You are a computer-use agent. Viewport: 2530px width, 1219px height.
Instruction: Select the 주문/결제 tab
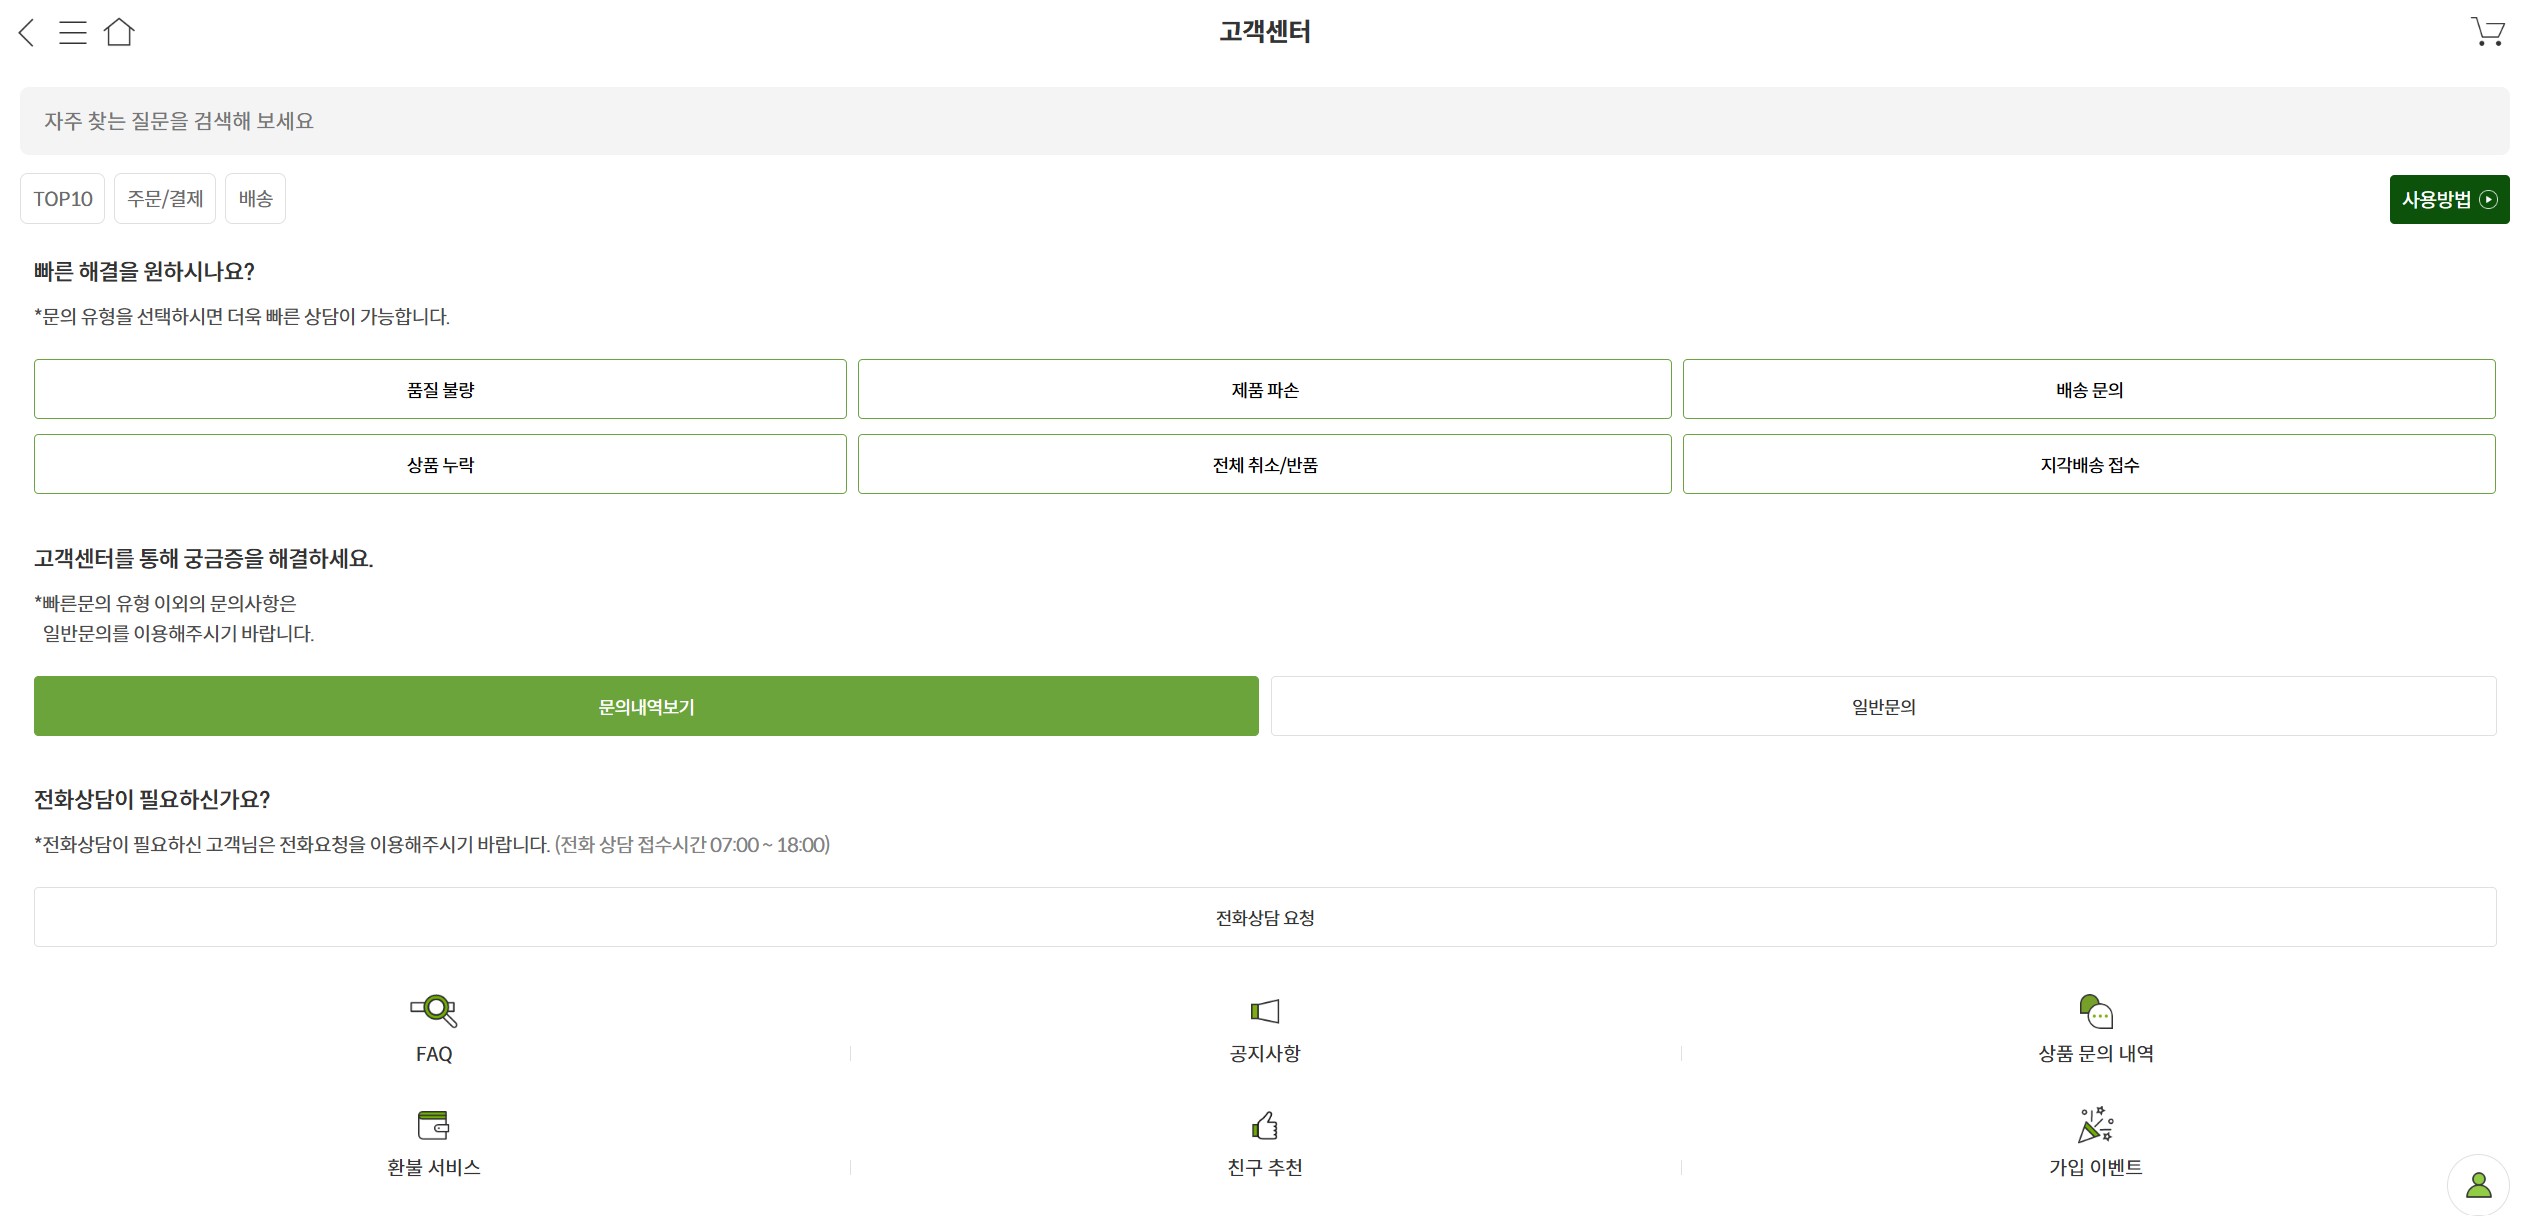tap(165, 199)
